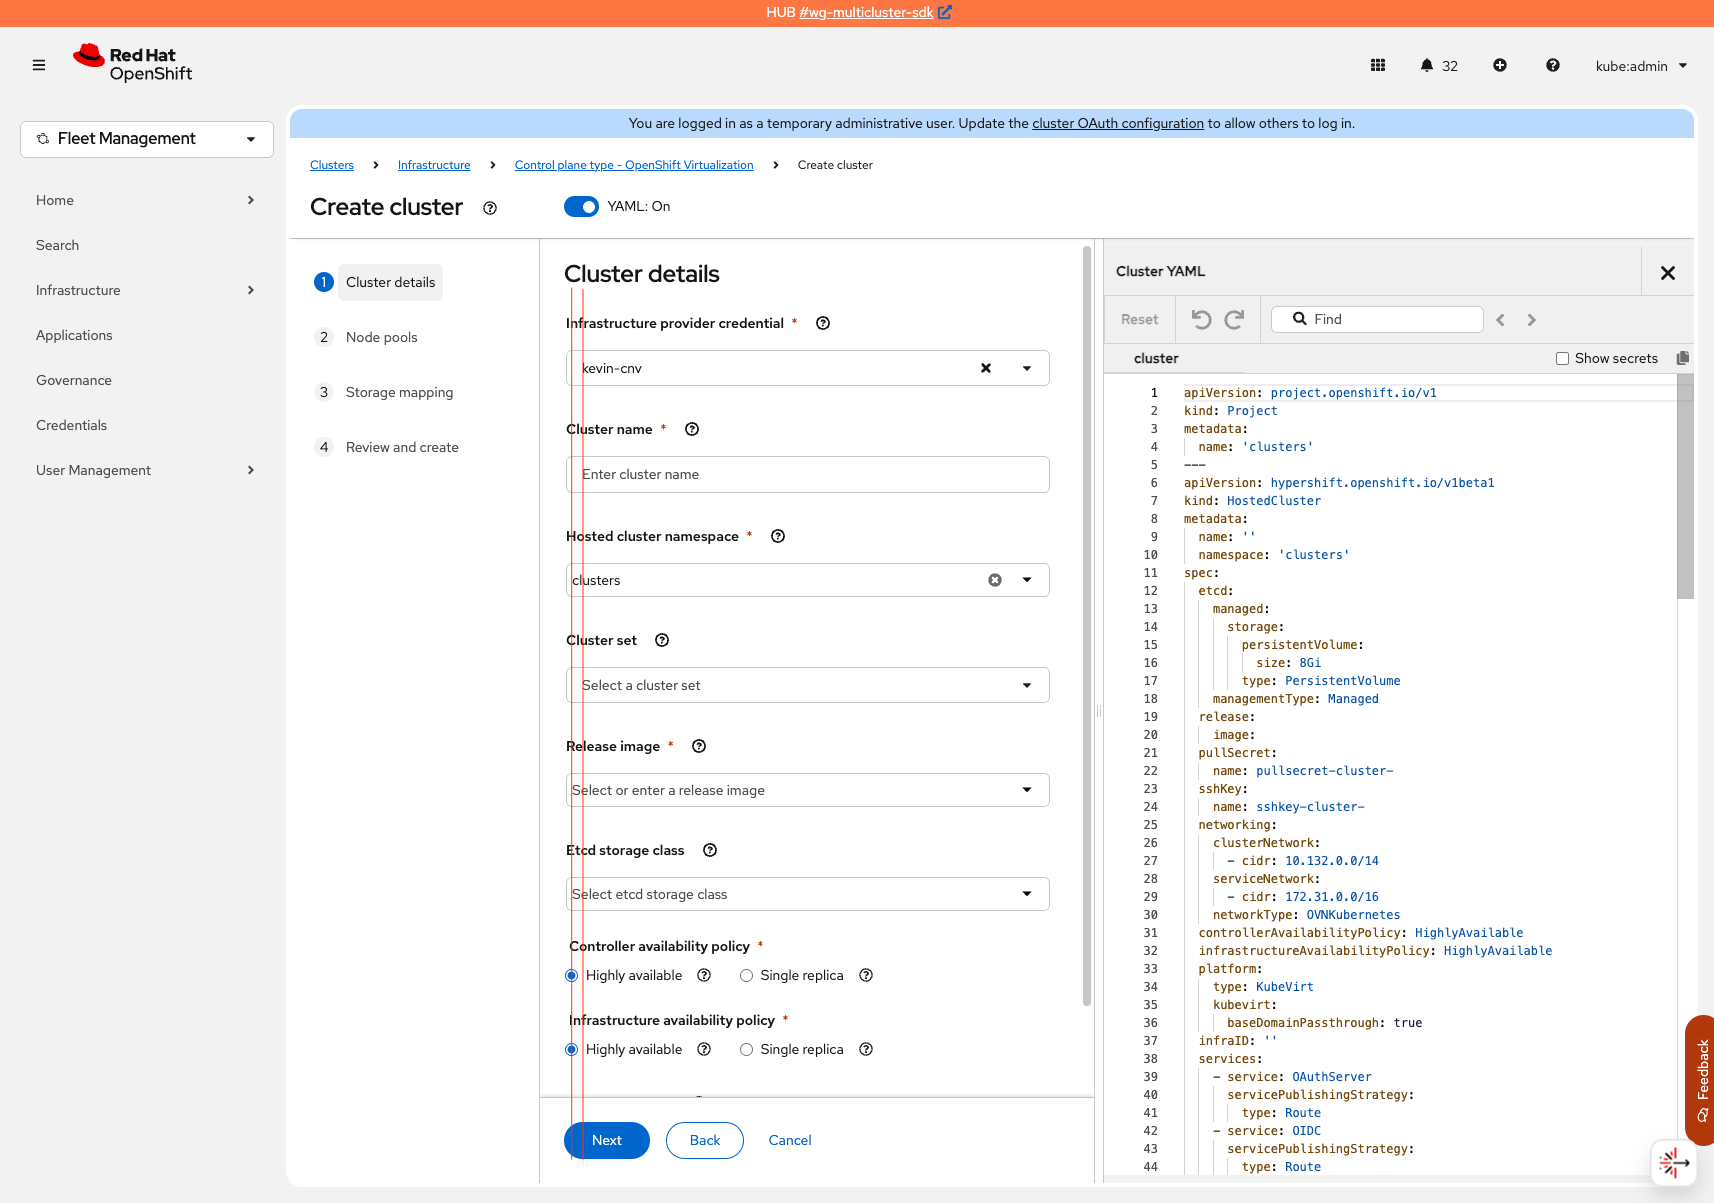Viewport: 1714px width, 1203px height.
Task: Enable the Show secrets checkbox
Action: [x=1562, y=358]
